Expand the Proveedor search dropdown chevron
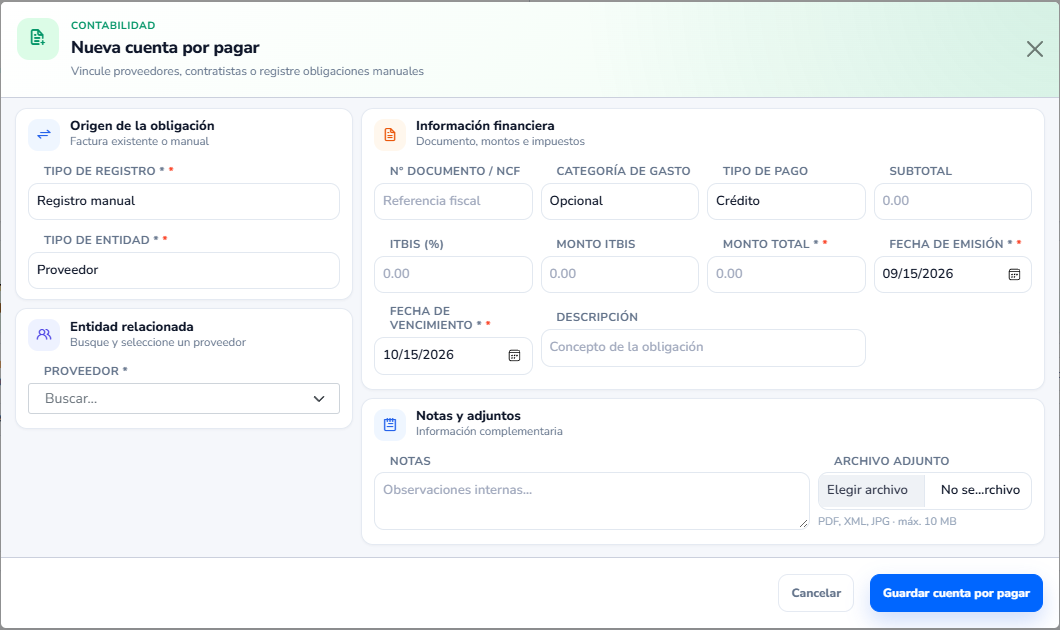This screenshot has width=1060, height=630. pos(319,399)
